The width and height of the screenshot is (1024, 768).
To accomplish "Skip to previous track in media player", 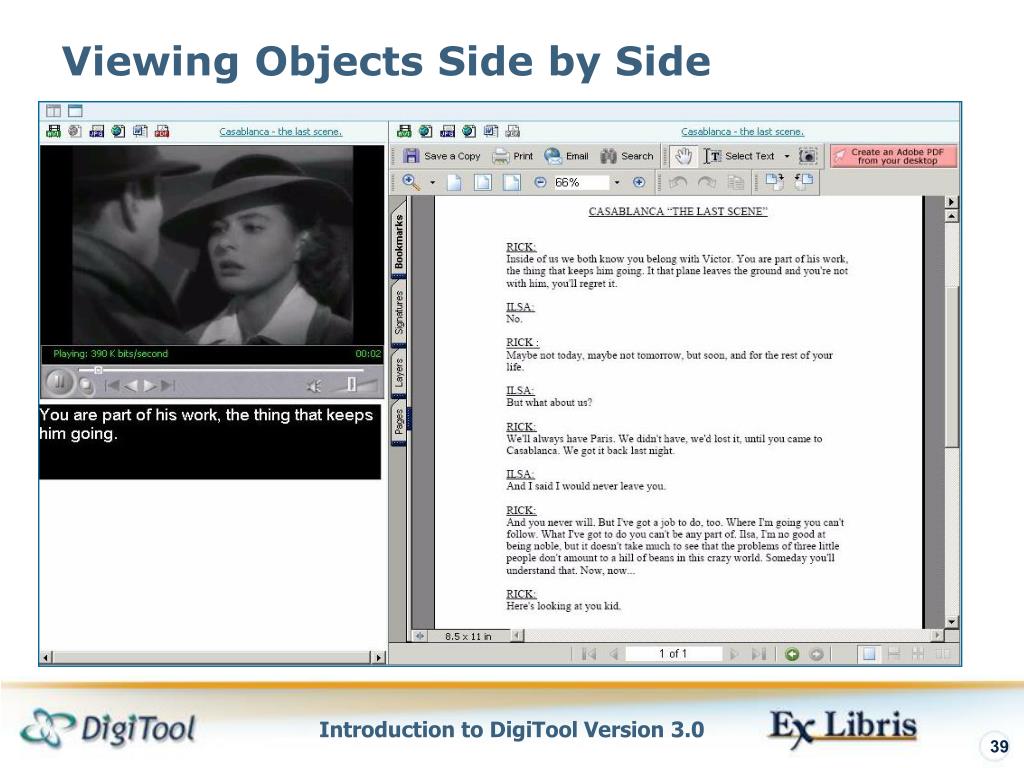I will (x=112, y=386).
